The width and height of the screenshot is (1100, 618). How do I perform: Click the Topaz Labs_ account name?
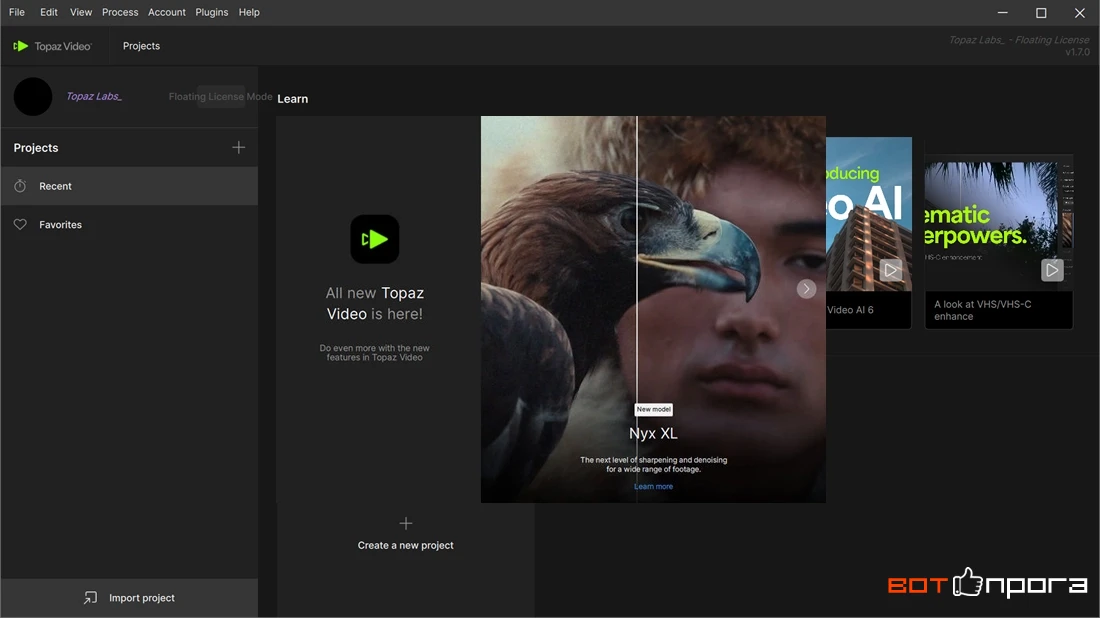[x=94, y=96]
